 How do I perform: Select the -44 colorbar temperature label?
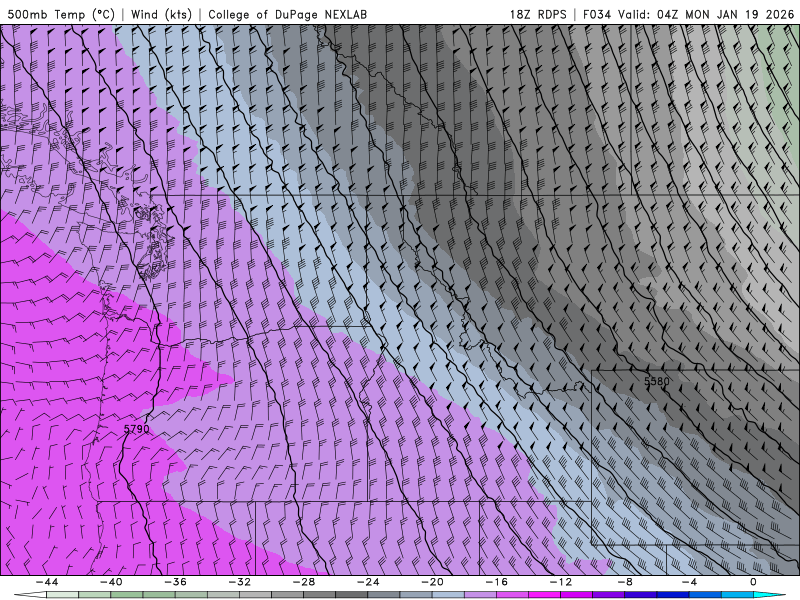(x=47, y=582)
